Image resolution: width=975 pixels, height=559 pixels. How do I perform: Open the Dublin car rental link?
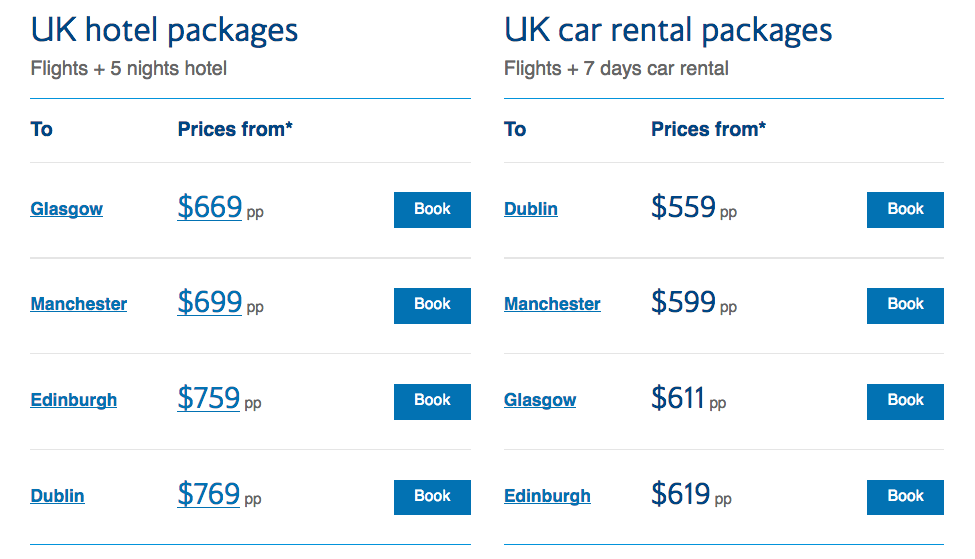point(530,209)
